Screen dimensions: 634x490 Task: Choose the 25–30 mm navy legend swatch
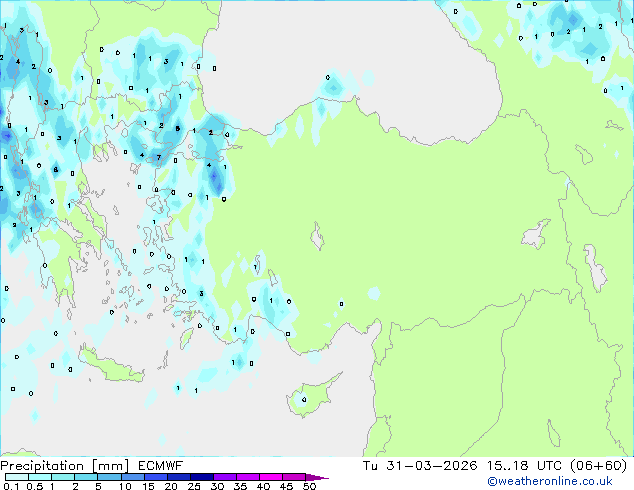coord(201,477)
